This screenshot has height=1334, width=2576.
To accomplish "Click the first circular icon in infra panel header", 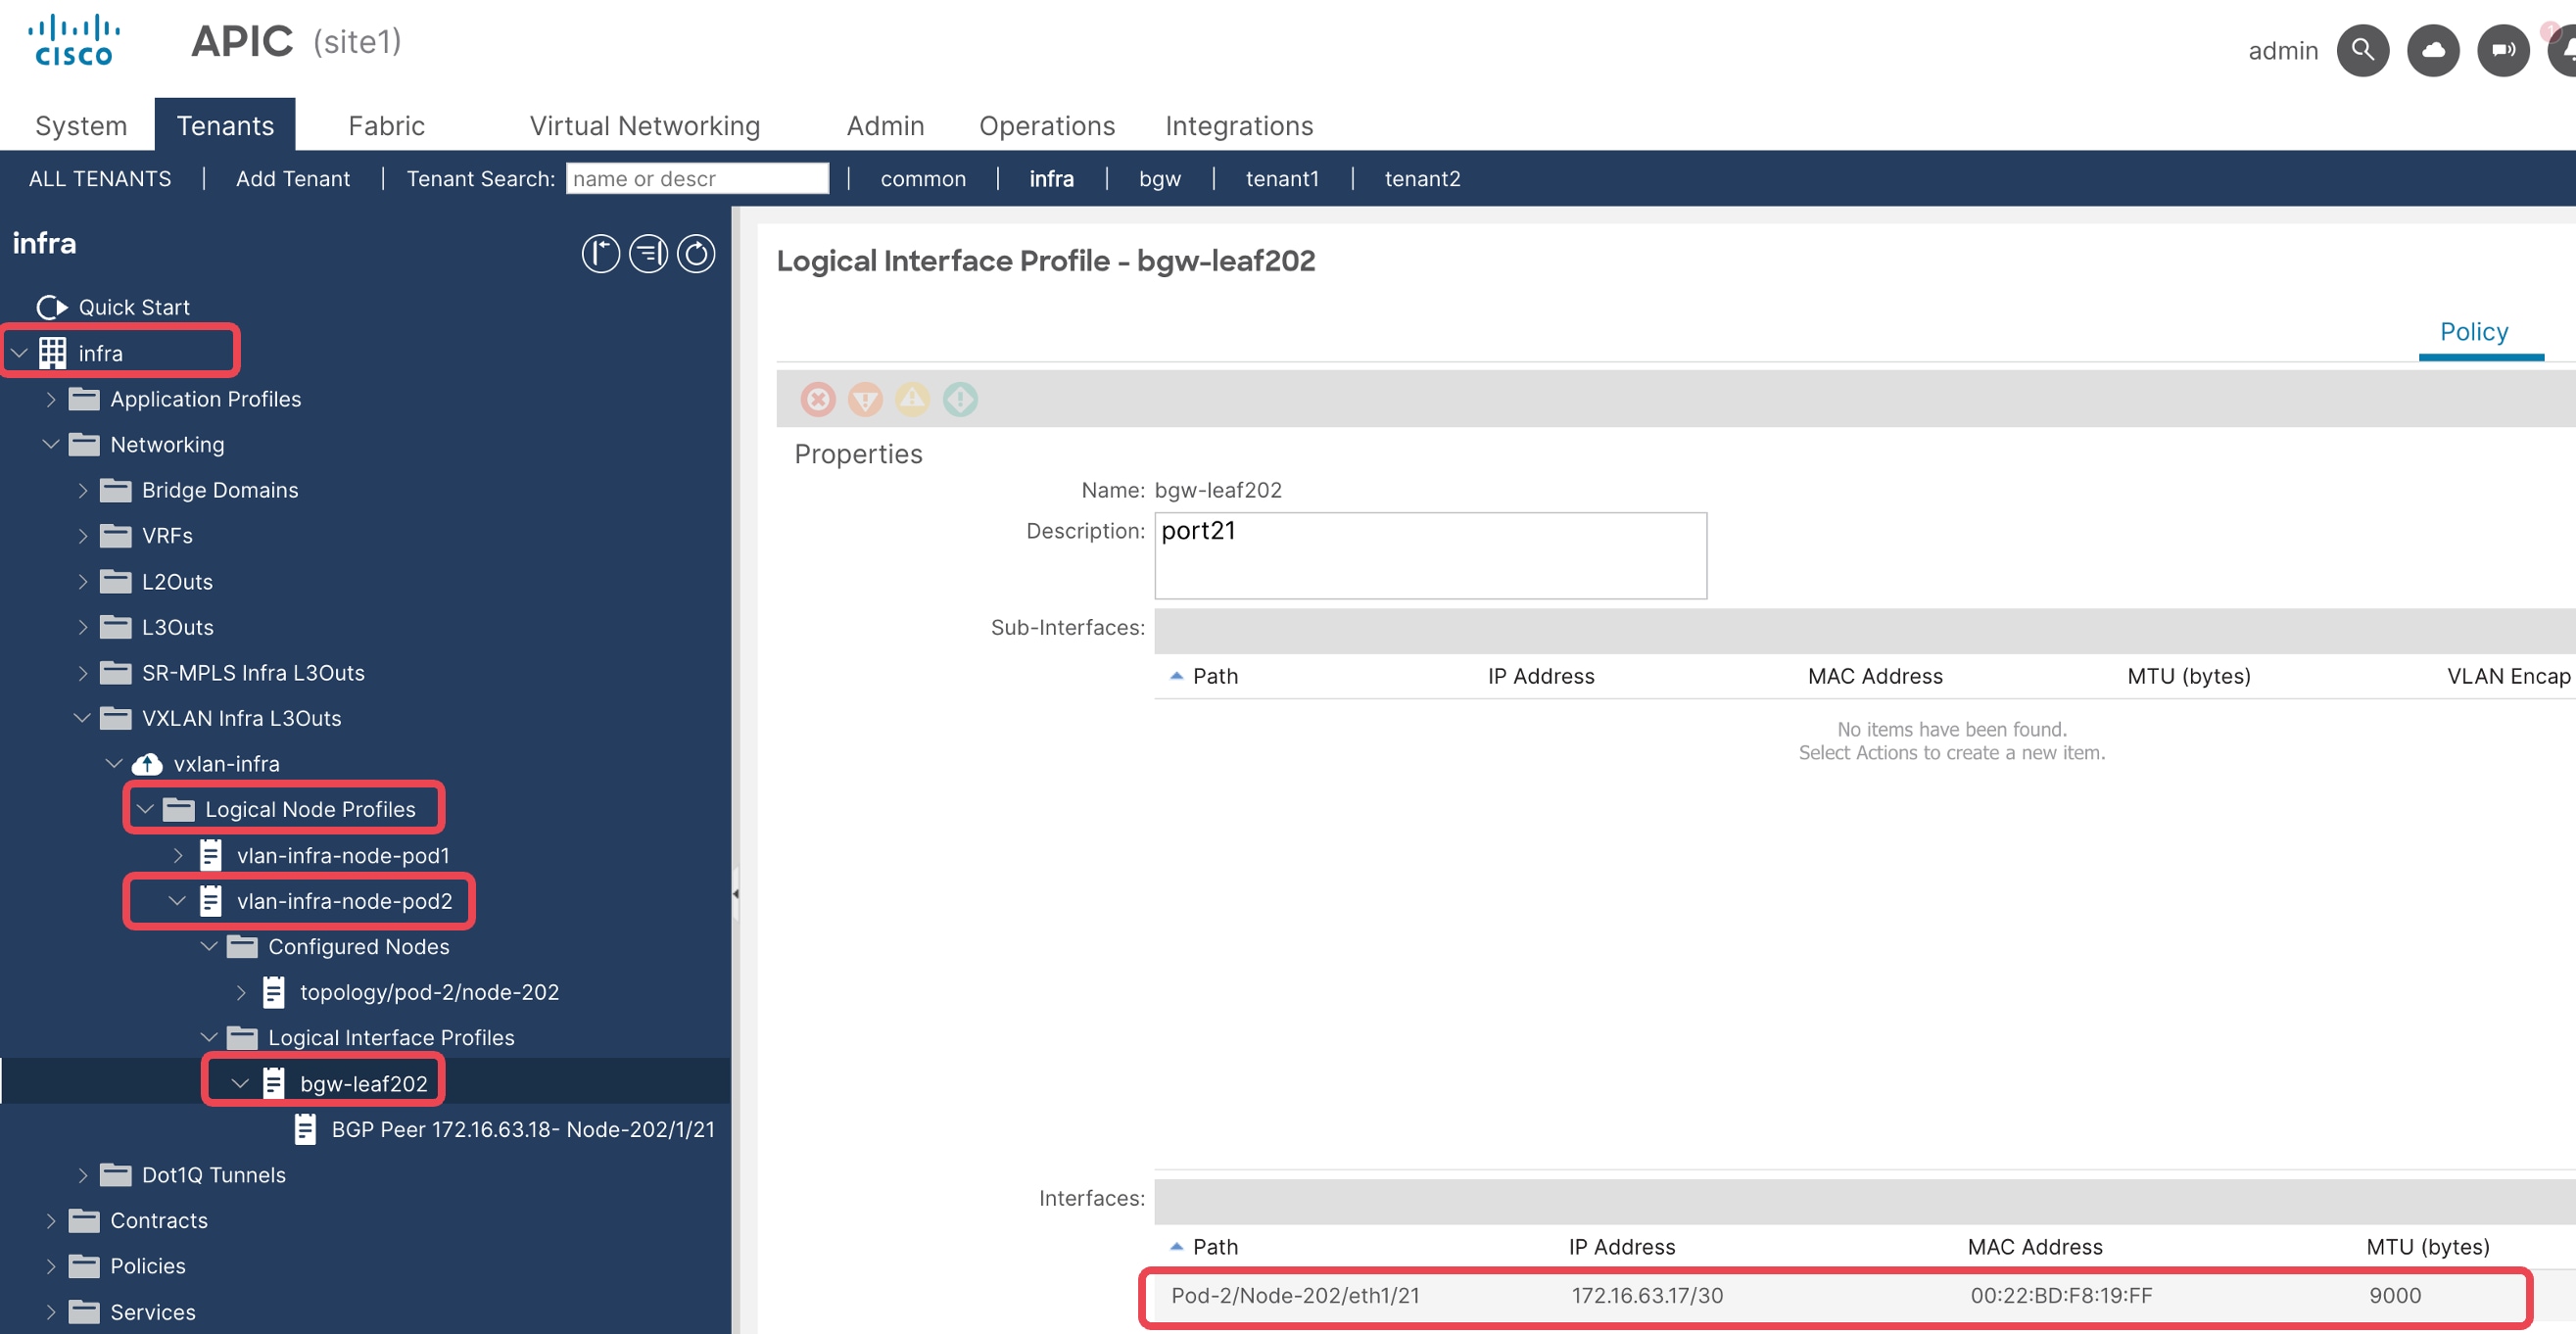I will [x=601, y=253].
